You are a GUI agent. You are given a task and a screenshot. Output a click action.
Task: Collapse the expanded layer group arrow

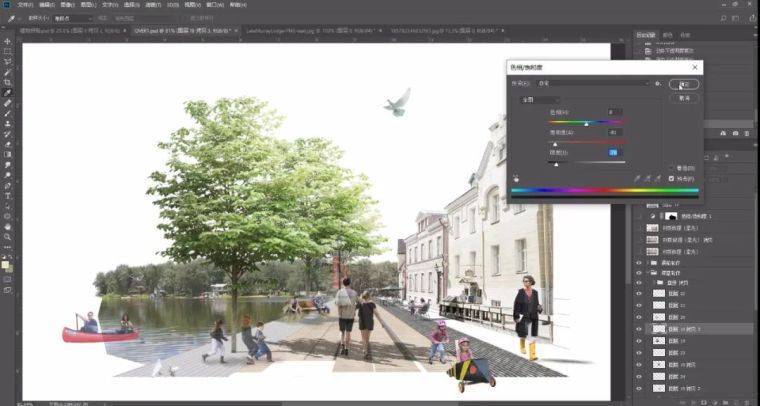[649, 273]
